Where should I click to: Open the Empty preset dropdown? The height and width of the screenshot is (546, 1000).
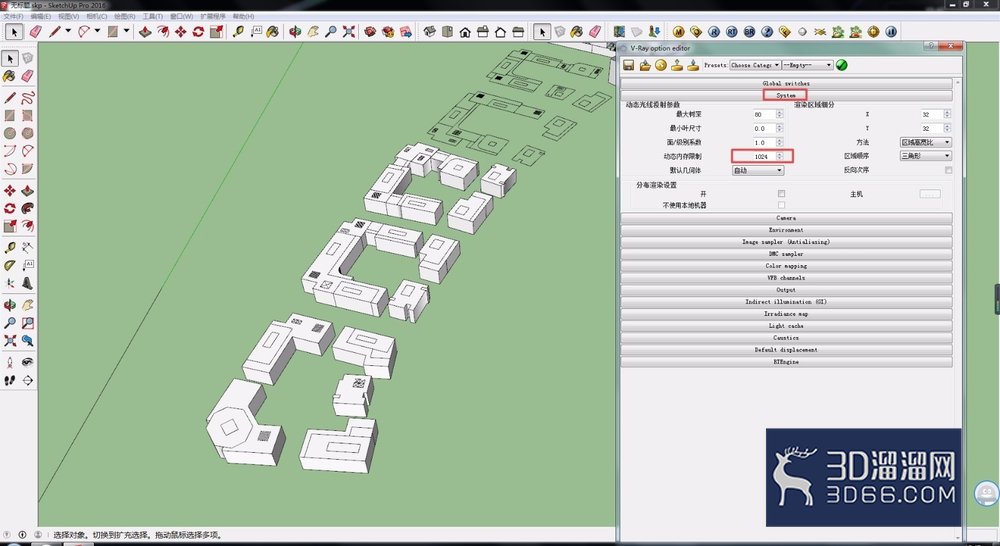coord(807,65)
